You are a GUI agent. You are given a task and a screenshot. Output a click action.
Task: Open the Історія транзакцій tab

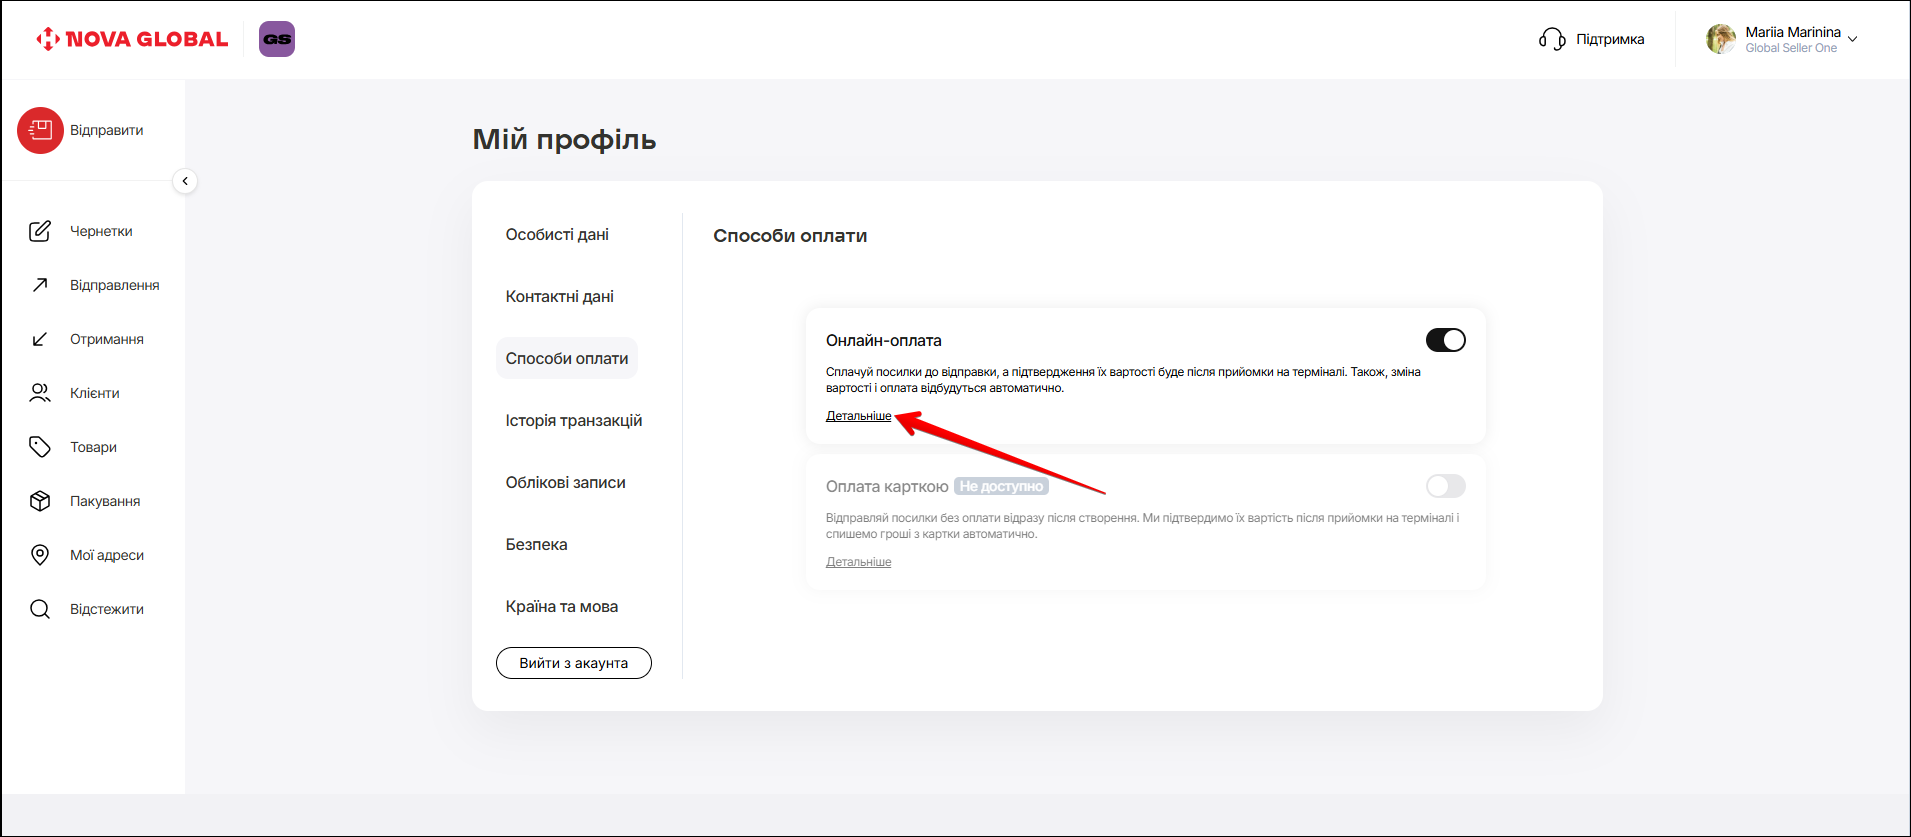[x=573, y=421]
